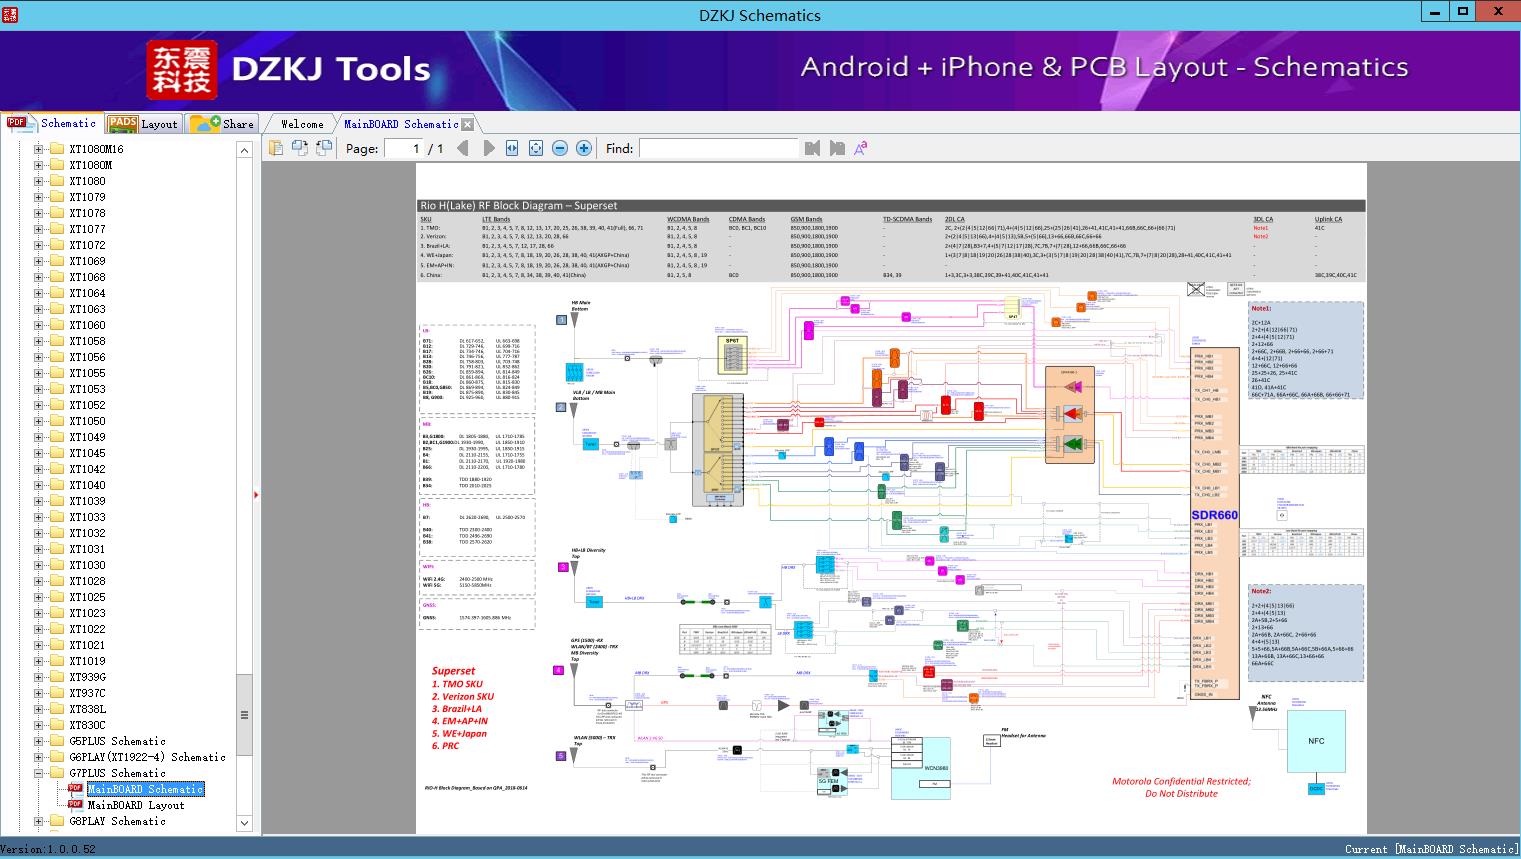Image resolution: width=1521 pixels, height=859 pixels.
Task: Go to the previous page
Action: tap(462, 148)
